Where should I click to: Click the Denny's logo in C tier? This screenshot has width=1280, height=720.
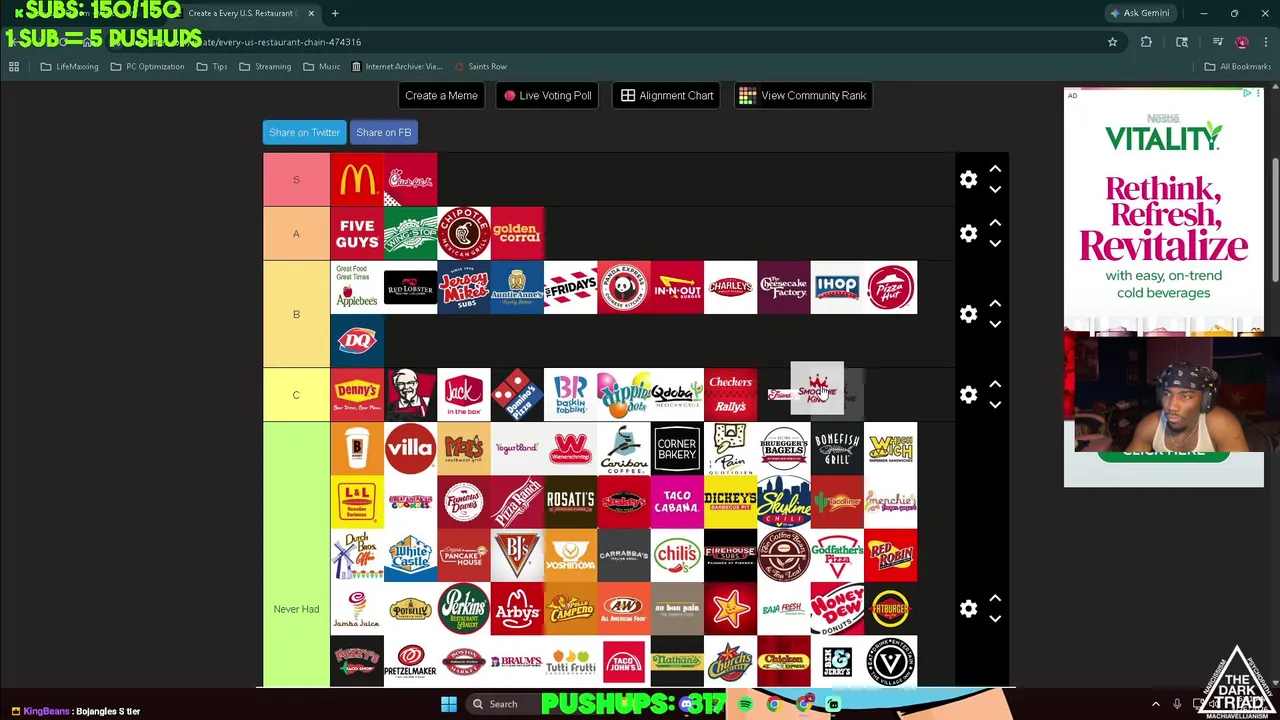(x=357, y=394)
